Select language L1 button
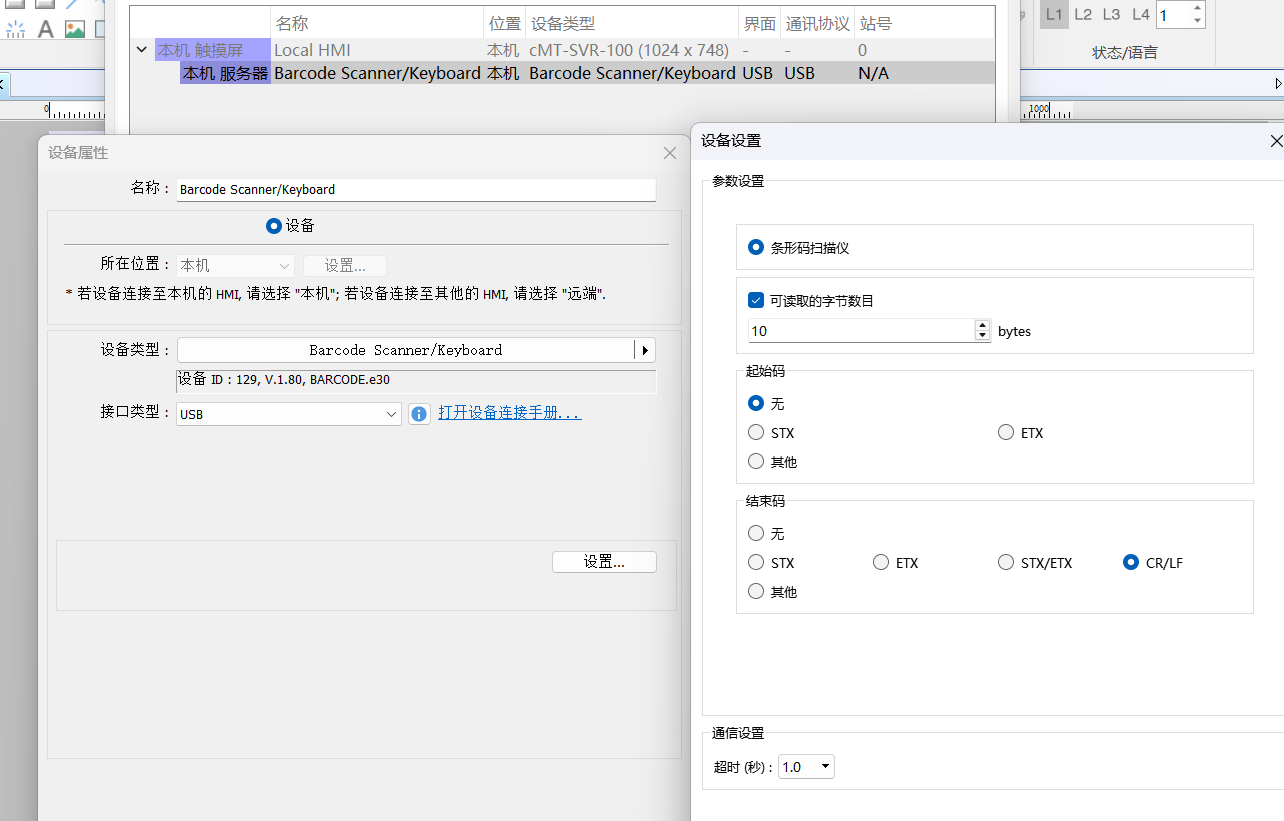 1054,14
